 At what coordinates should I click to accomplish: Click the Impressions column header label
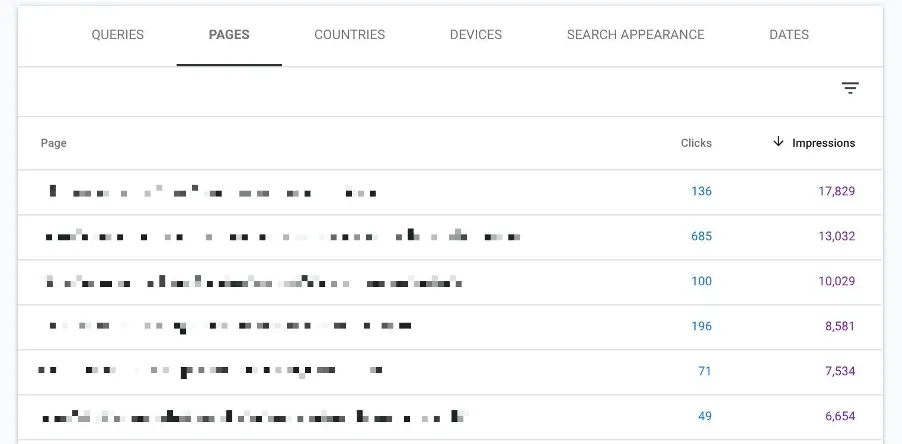click(823, 143)
